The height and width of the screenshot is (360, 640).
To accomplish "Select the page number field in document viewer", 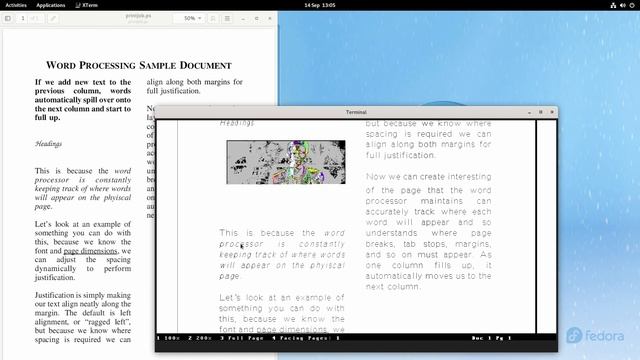I will [23, 18].
